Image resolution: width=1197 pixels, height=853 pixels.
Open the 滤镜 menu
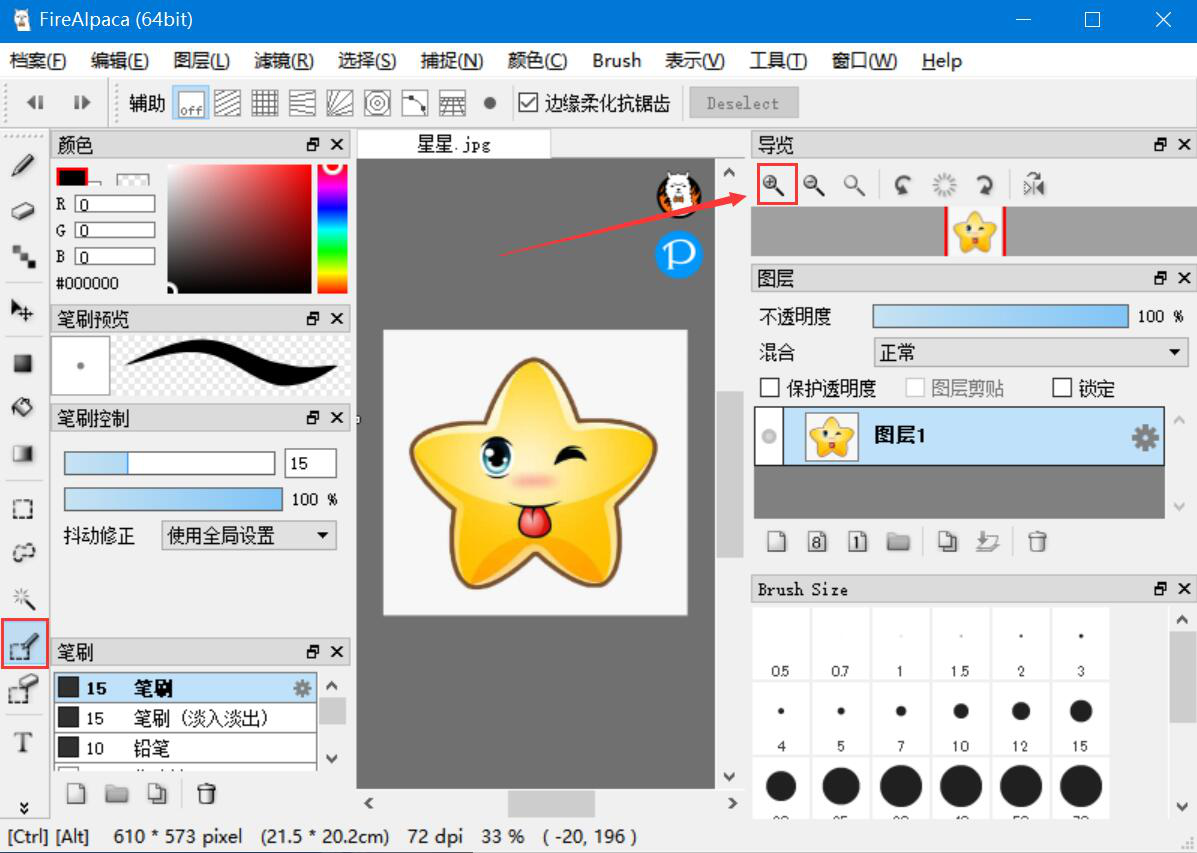coord(283,61)
